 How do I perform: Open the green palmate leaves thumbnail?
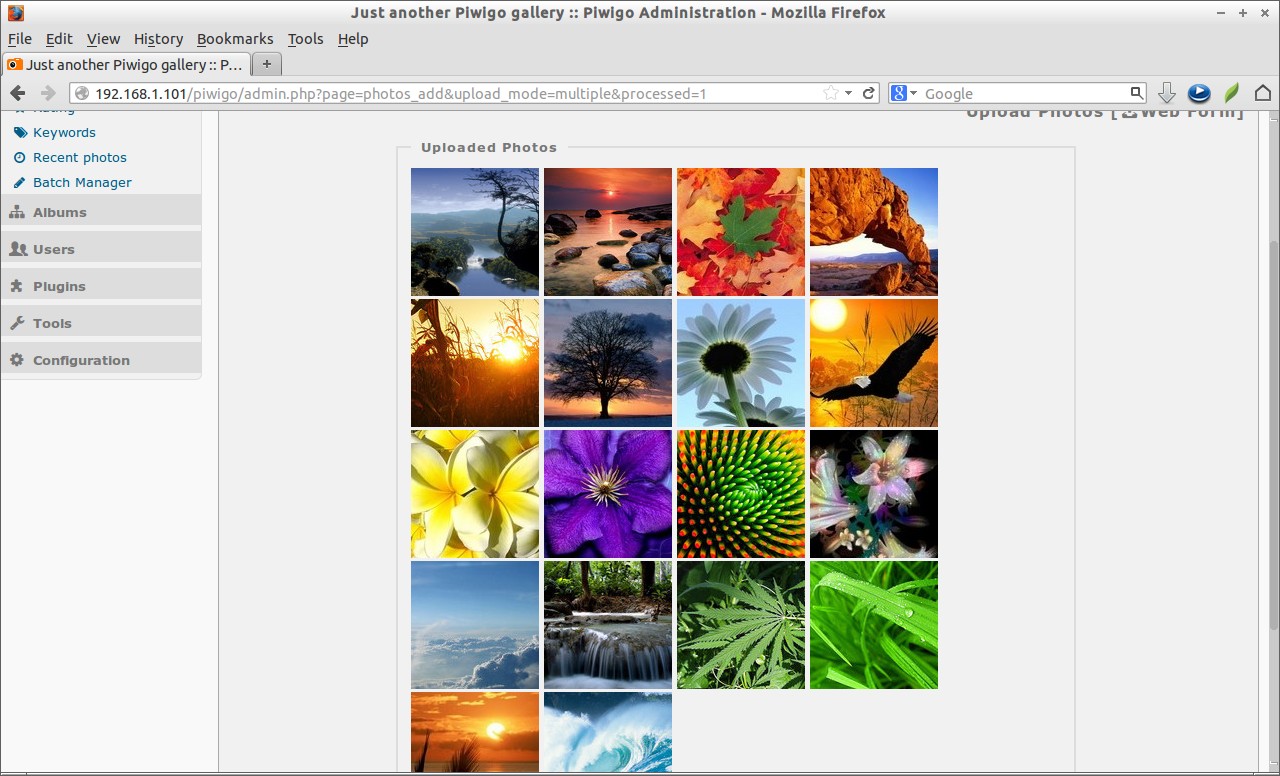click(x=741, y=625)
